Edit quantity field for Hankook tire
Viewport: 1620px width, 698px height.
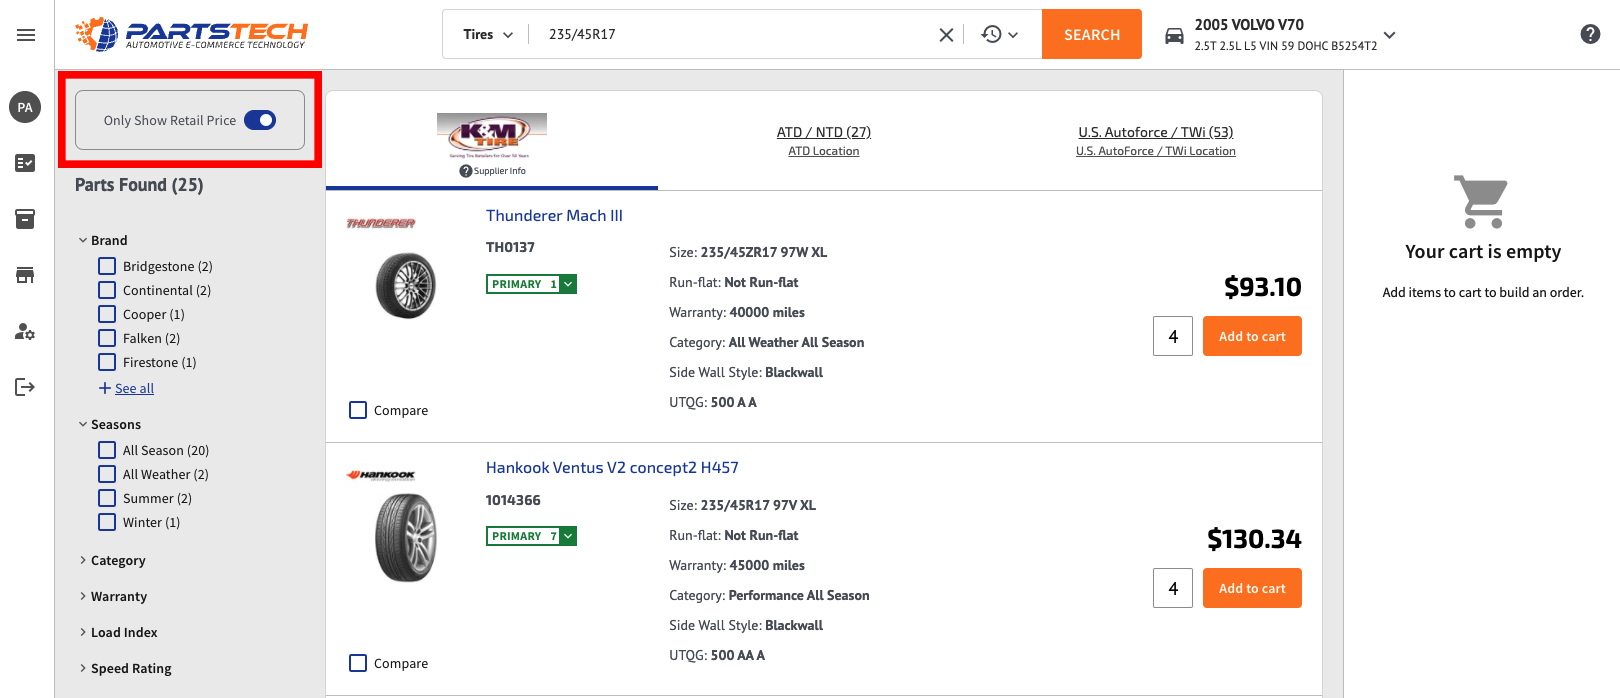click(1173, 588)
